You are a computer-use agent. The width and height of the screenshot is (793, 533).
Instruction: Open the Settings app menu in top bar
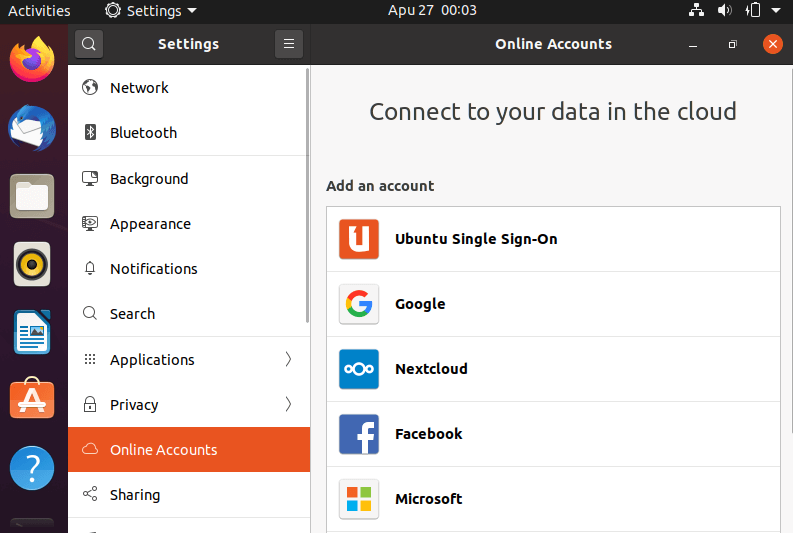pyautogui.click(x=150, y=11)
